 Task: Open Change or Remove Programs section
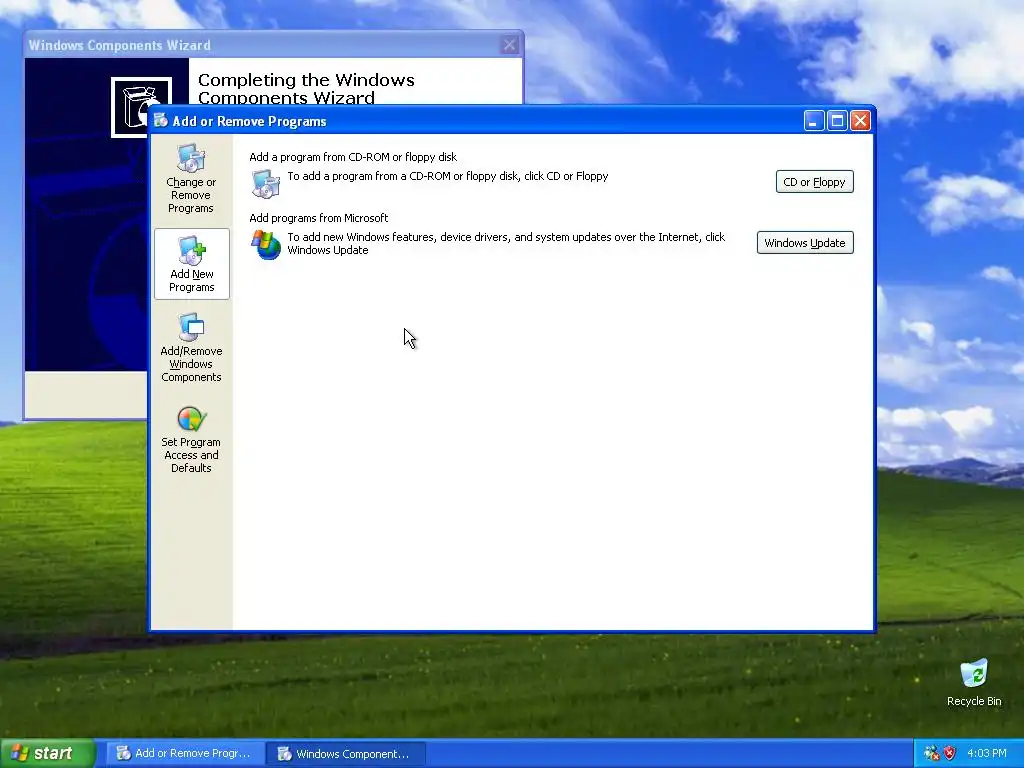(x=191, y=178)
